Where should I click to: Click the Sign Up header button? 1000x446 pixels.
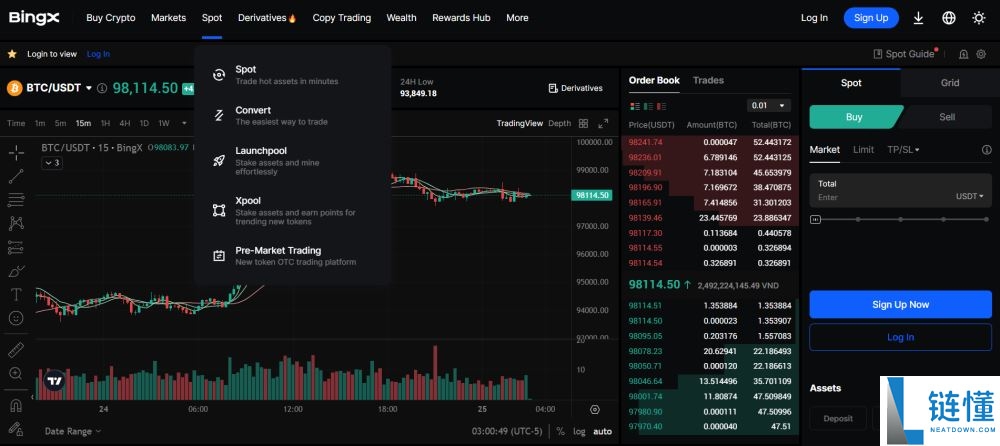coord(871,18)
